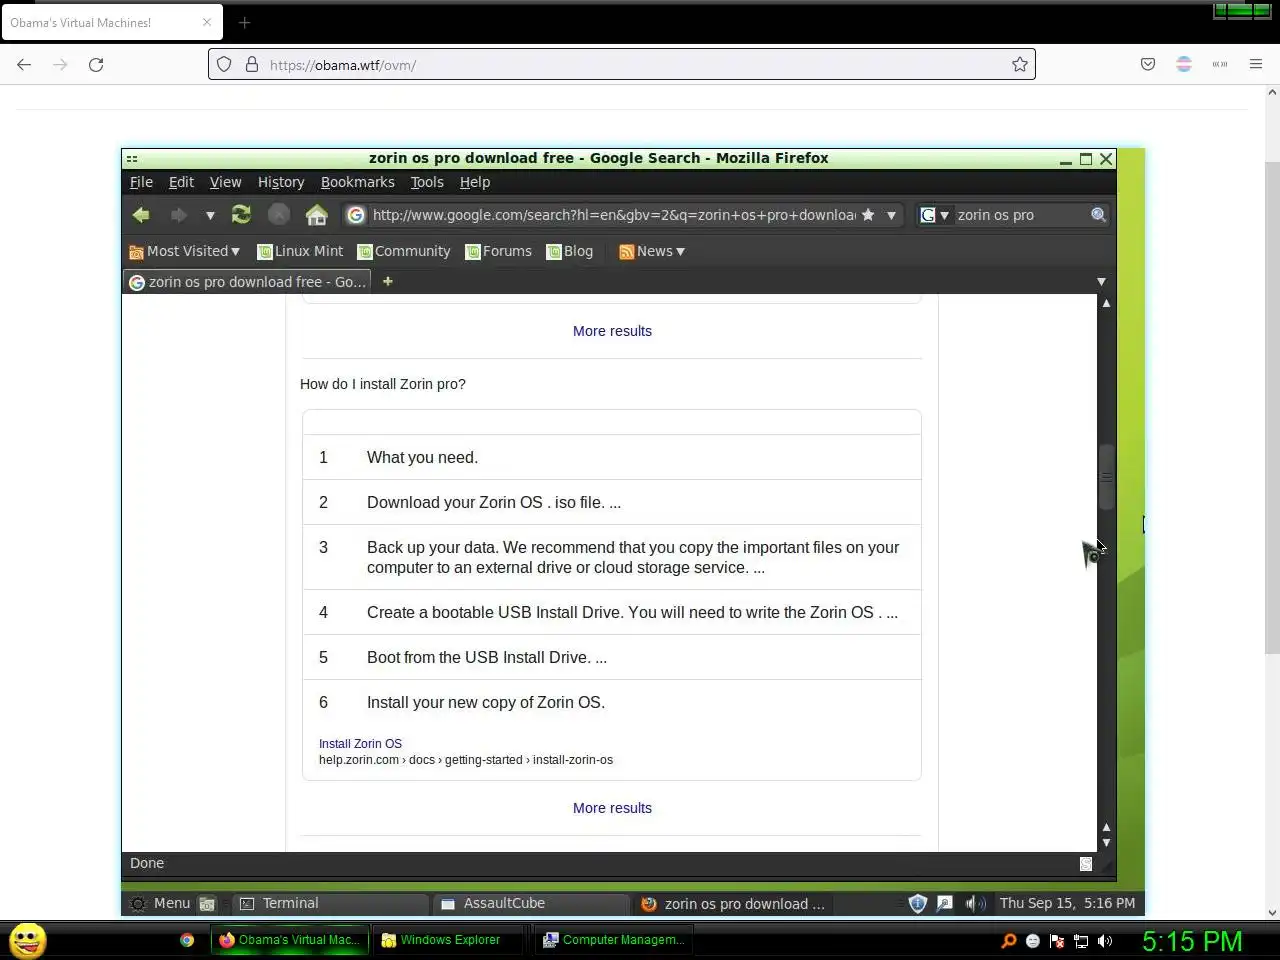Switch to Terminal in the Mint panel
Viewport: 1280px width, 960px height.
coord(331,904)
